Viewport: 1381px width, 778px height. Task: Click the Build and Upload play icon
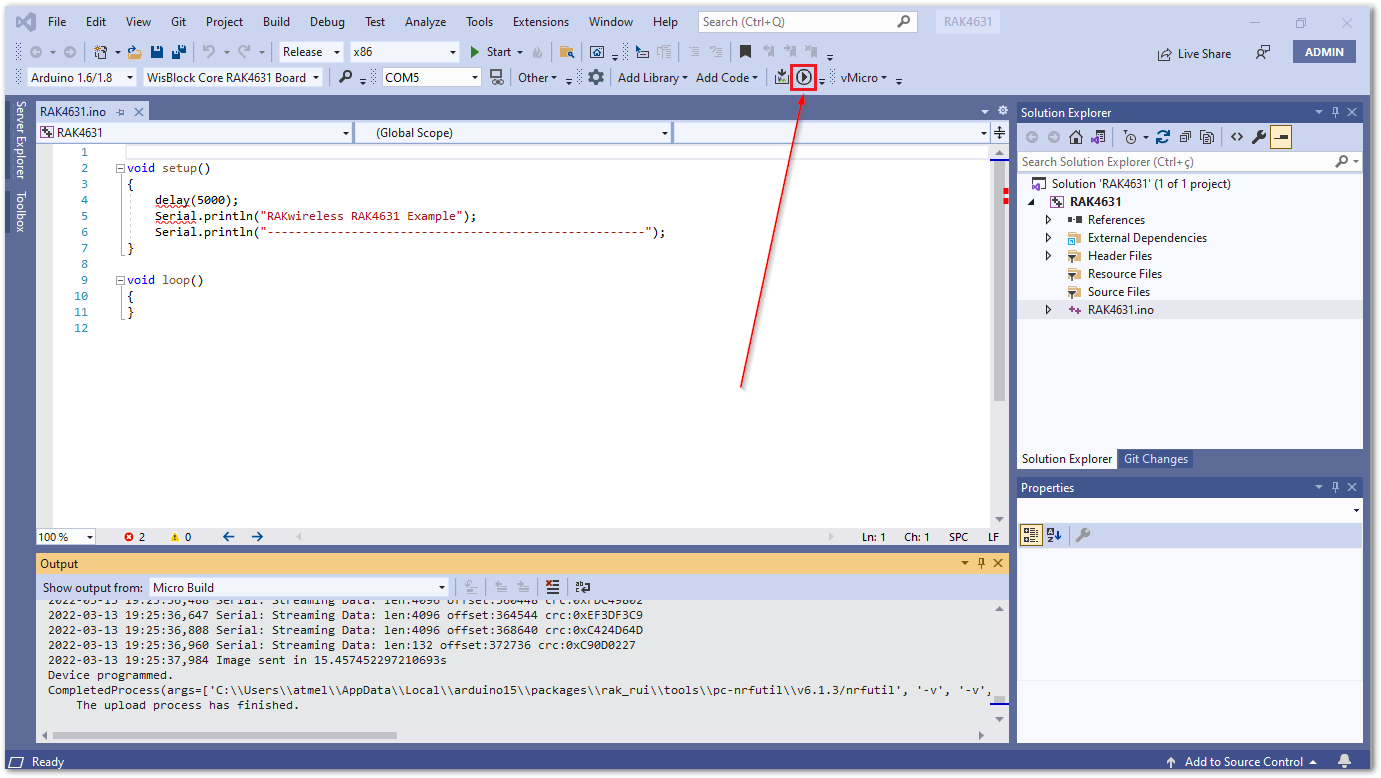(x=804, y=77)
